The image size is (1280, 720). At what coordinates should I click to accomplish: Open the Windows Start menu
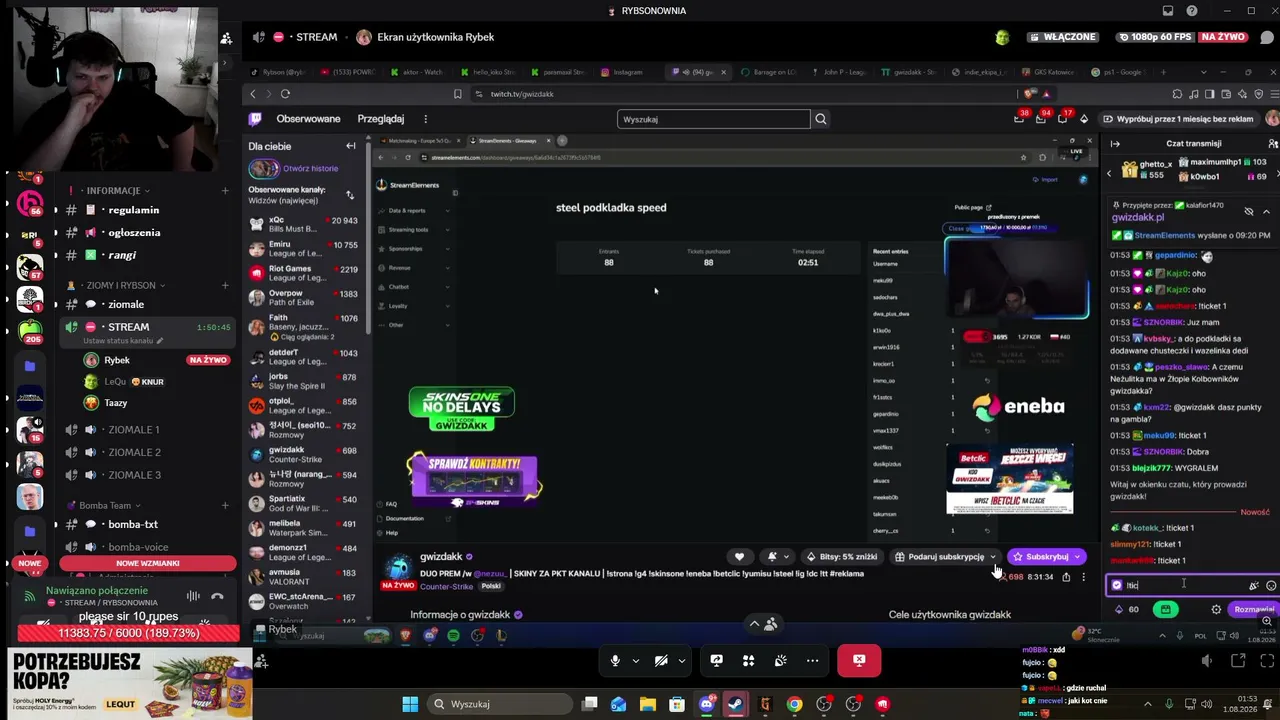[410, 704]
